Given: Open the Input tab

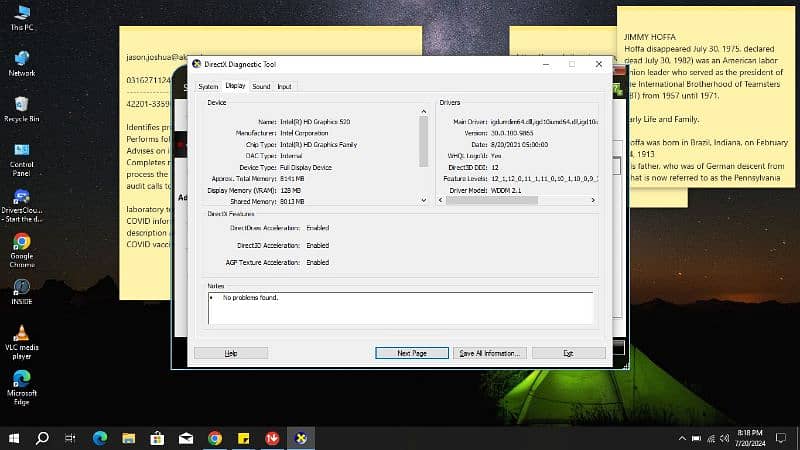Looking at the screenshot, I should click(285, 87).
